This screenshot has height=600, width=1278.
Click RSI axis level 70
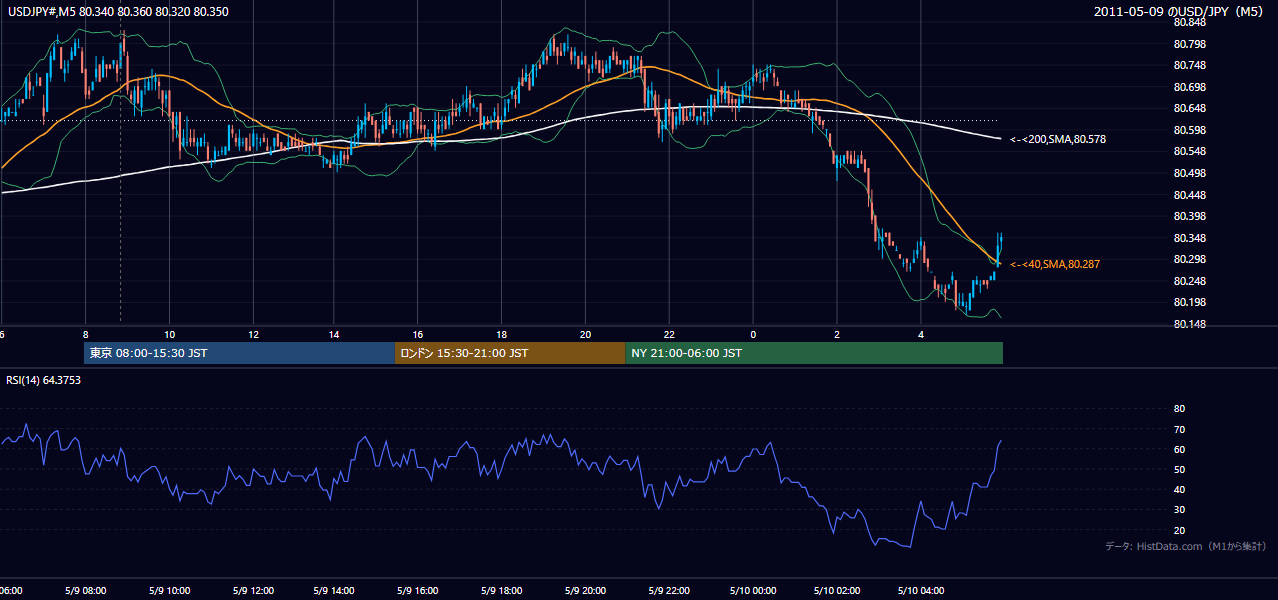pos(1179,429)
